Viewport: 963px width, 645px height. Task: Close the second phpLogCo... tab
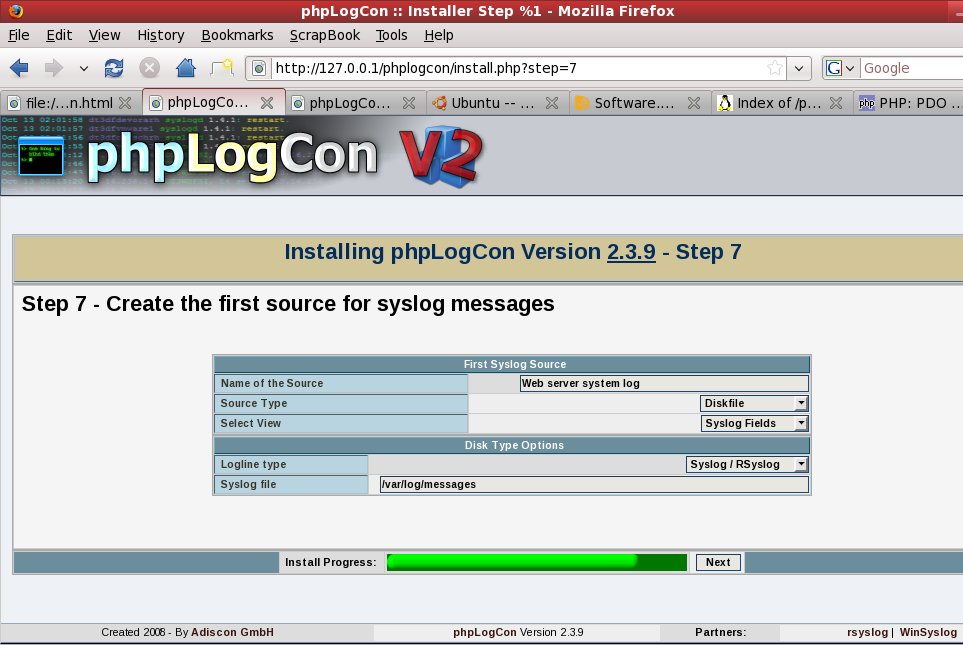point(409,103)
